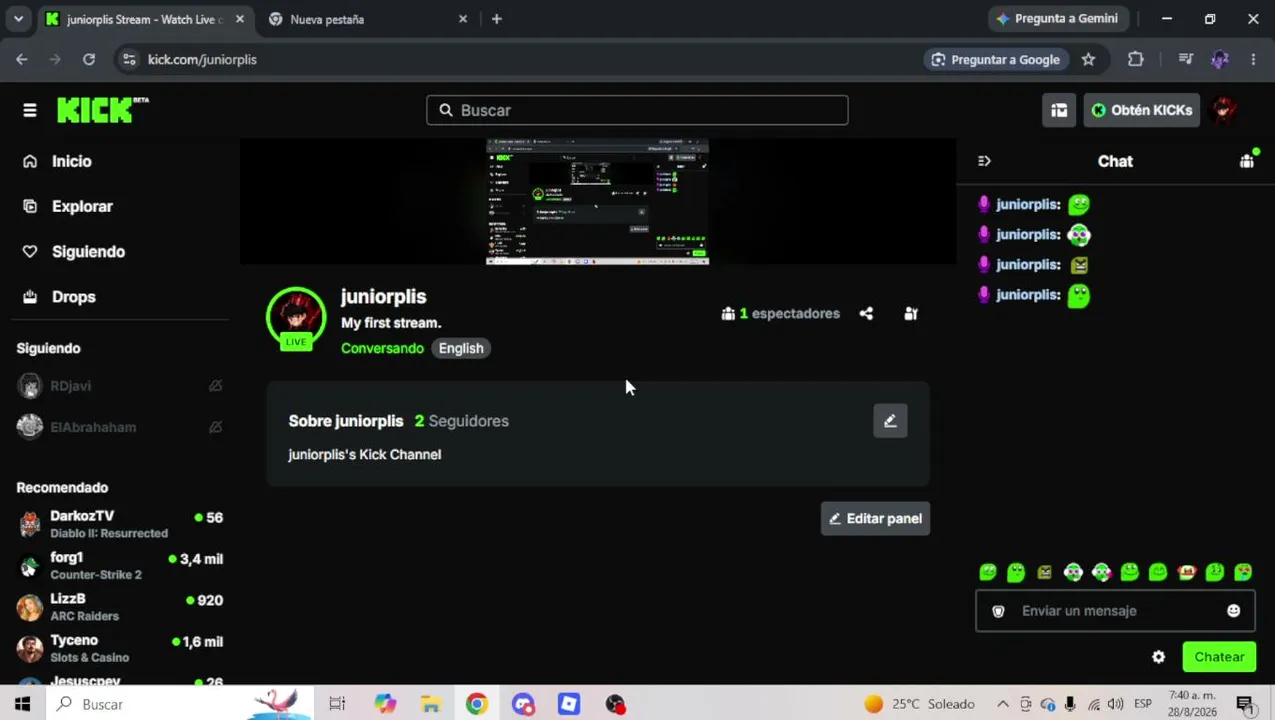The image size is (1275, 720).
Task: Insert the crying heart-eyes emote at row end
Action: [x=1243, y=572]
